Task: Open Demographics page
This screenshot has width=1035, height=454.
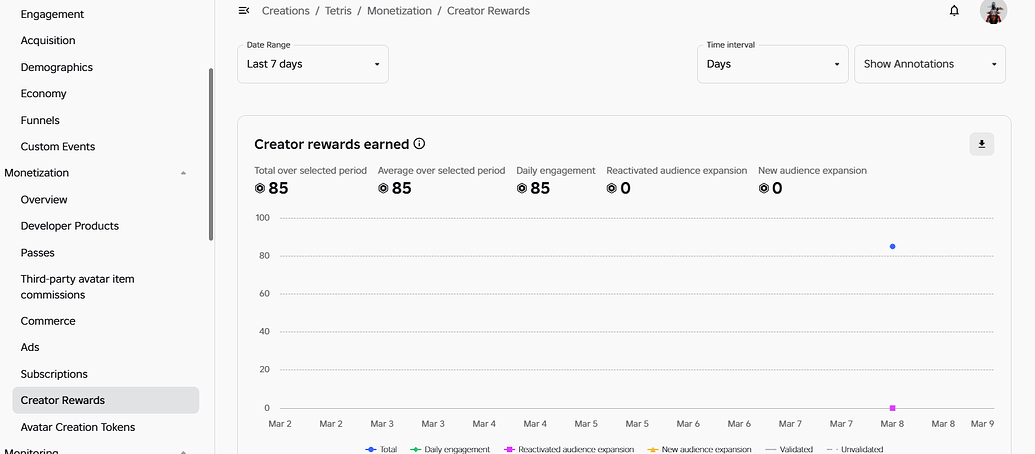Action: [56, 67]
